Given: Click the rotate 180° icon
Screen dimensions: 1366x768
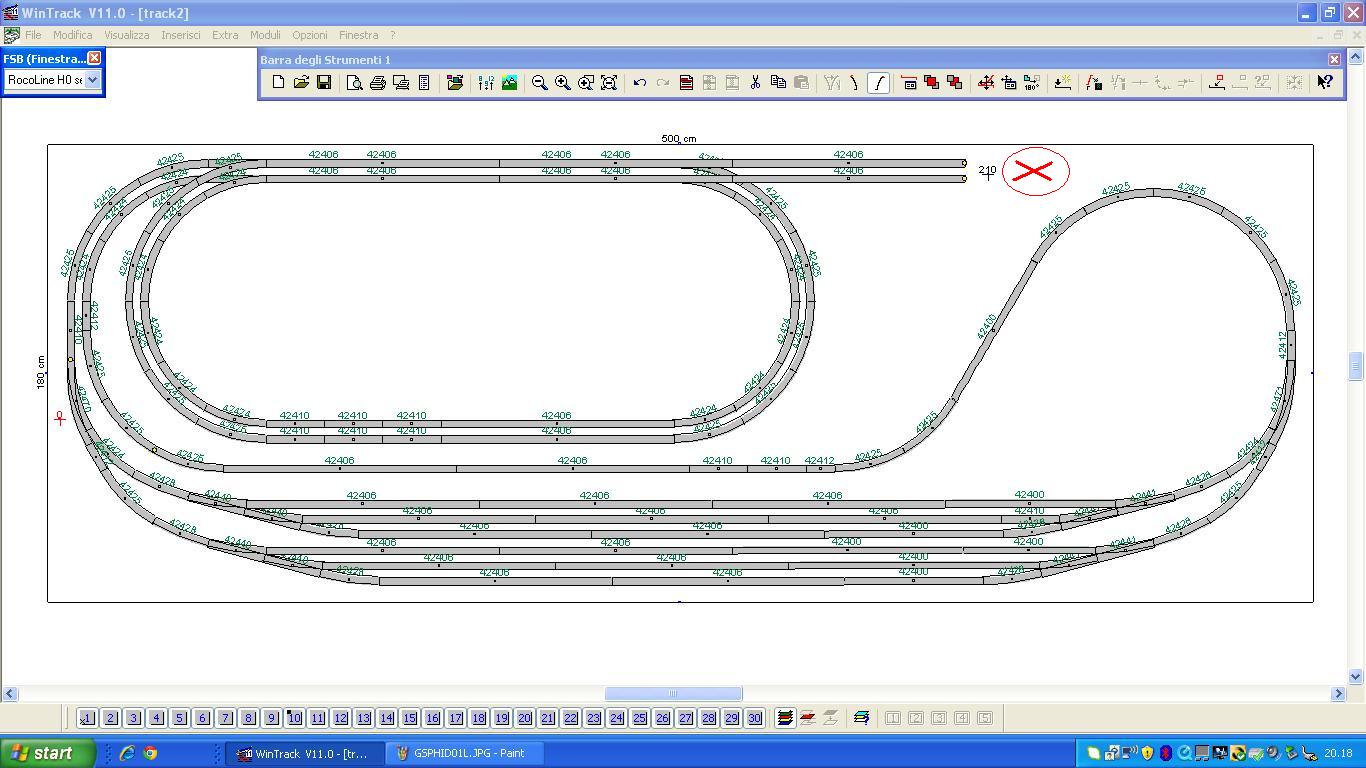Looking at the screenshot, I should pyautogui.click(x=1032, y=83).
